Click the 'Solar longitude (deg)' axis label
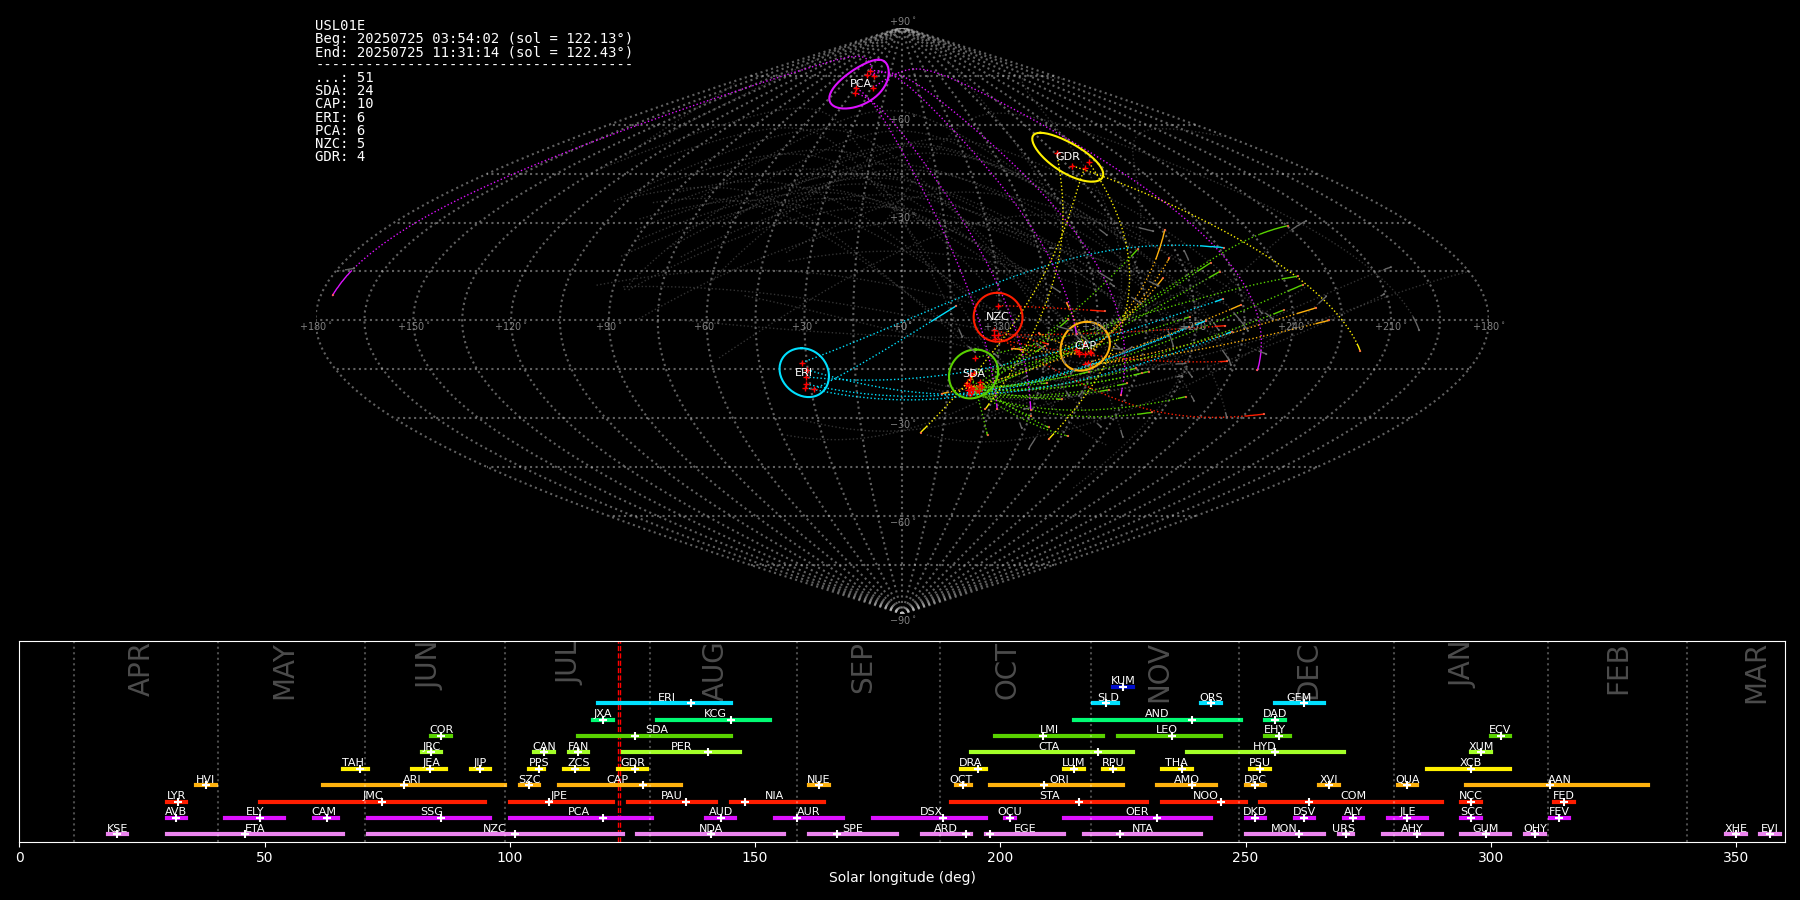The image size is (1800, 900). click(x=902, y=877)
